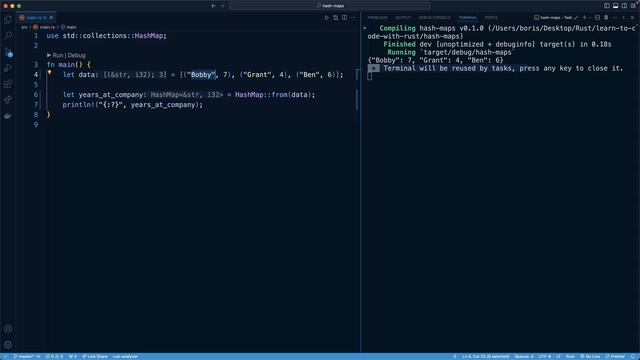This screenshot has height=360, width=640.
Task: Click Debug code lens above main
Action: 76,55
